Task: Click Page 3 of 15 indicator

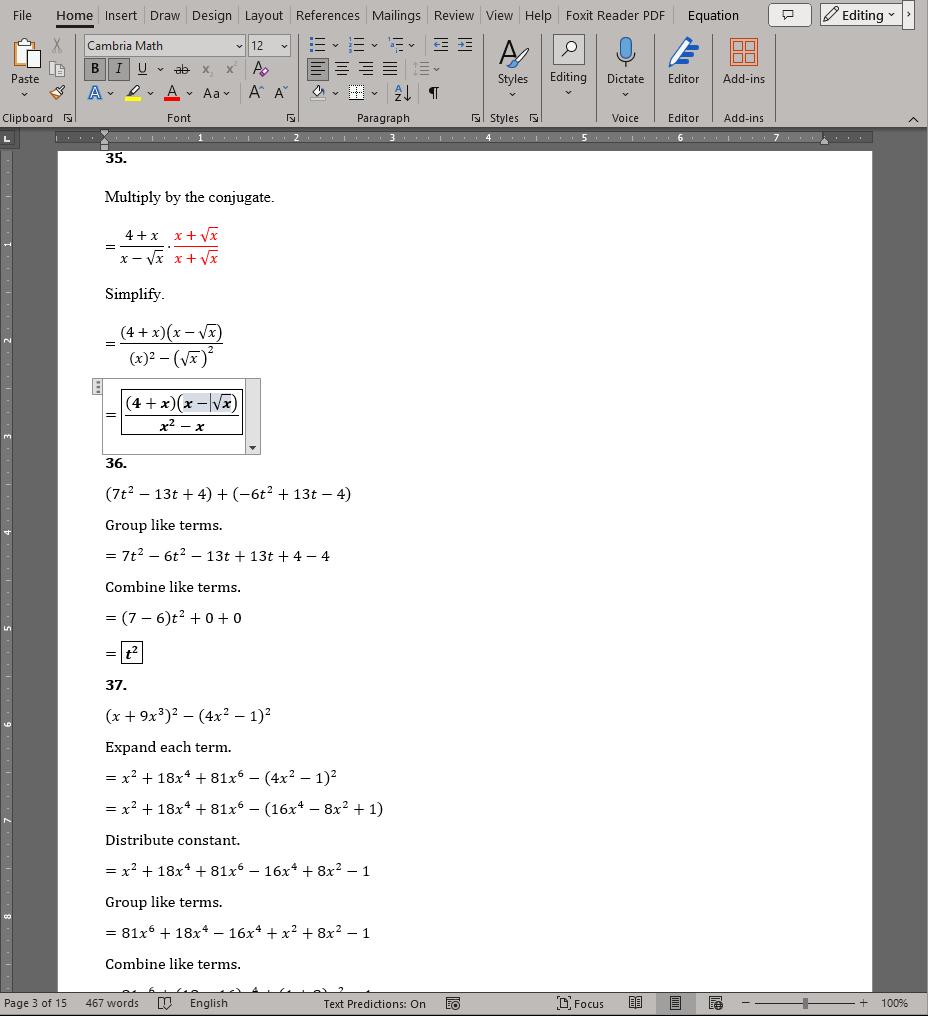Action: (x=36, y=1003)
